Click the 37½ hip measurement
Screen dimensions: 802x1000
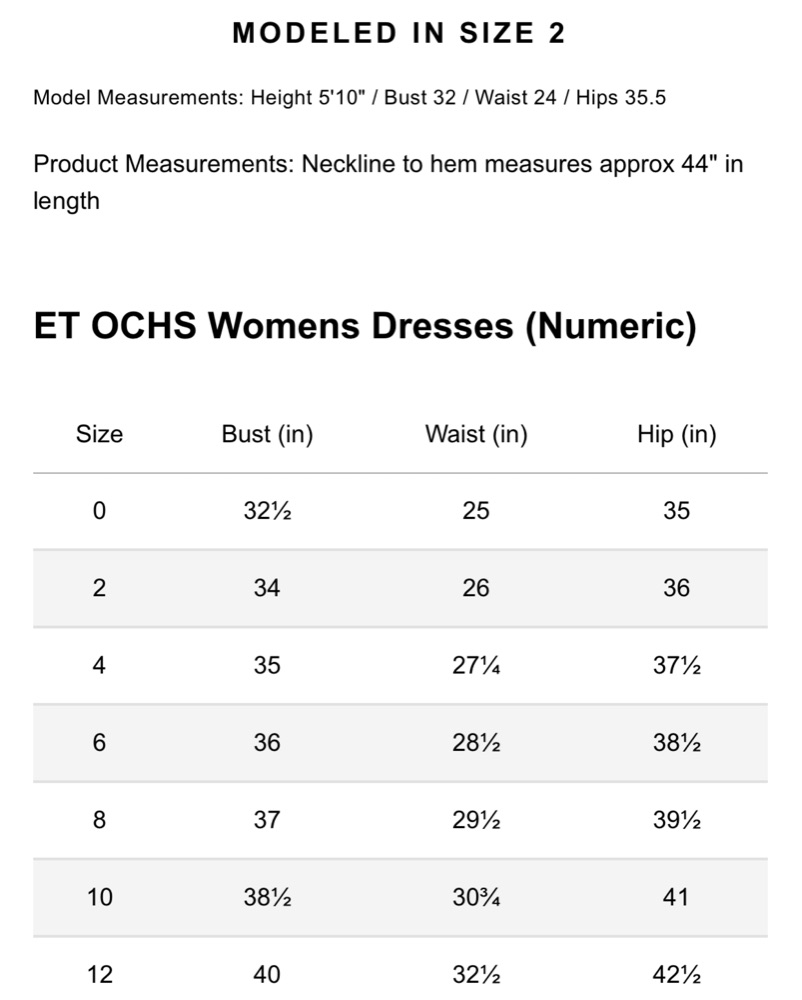pos(676,666)
